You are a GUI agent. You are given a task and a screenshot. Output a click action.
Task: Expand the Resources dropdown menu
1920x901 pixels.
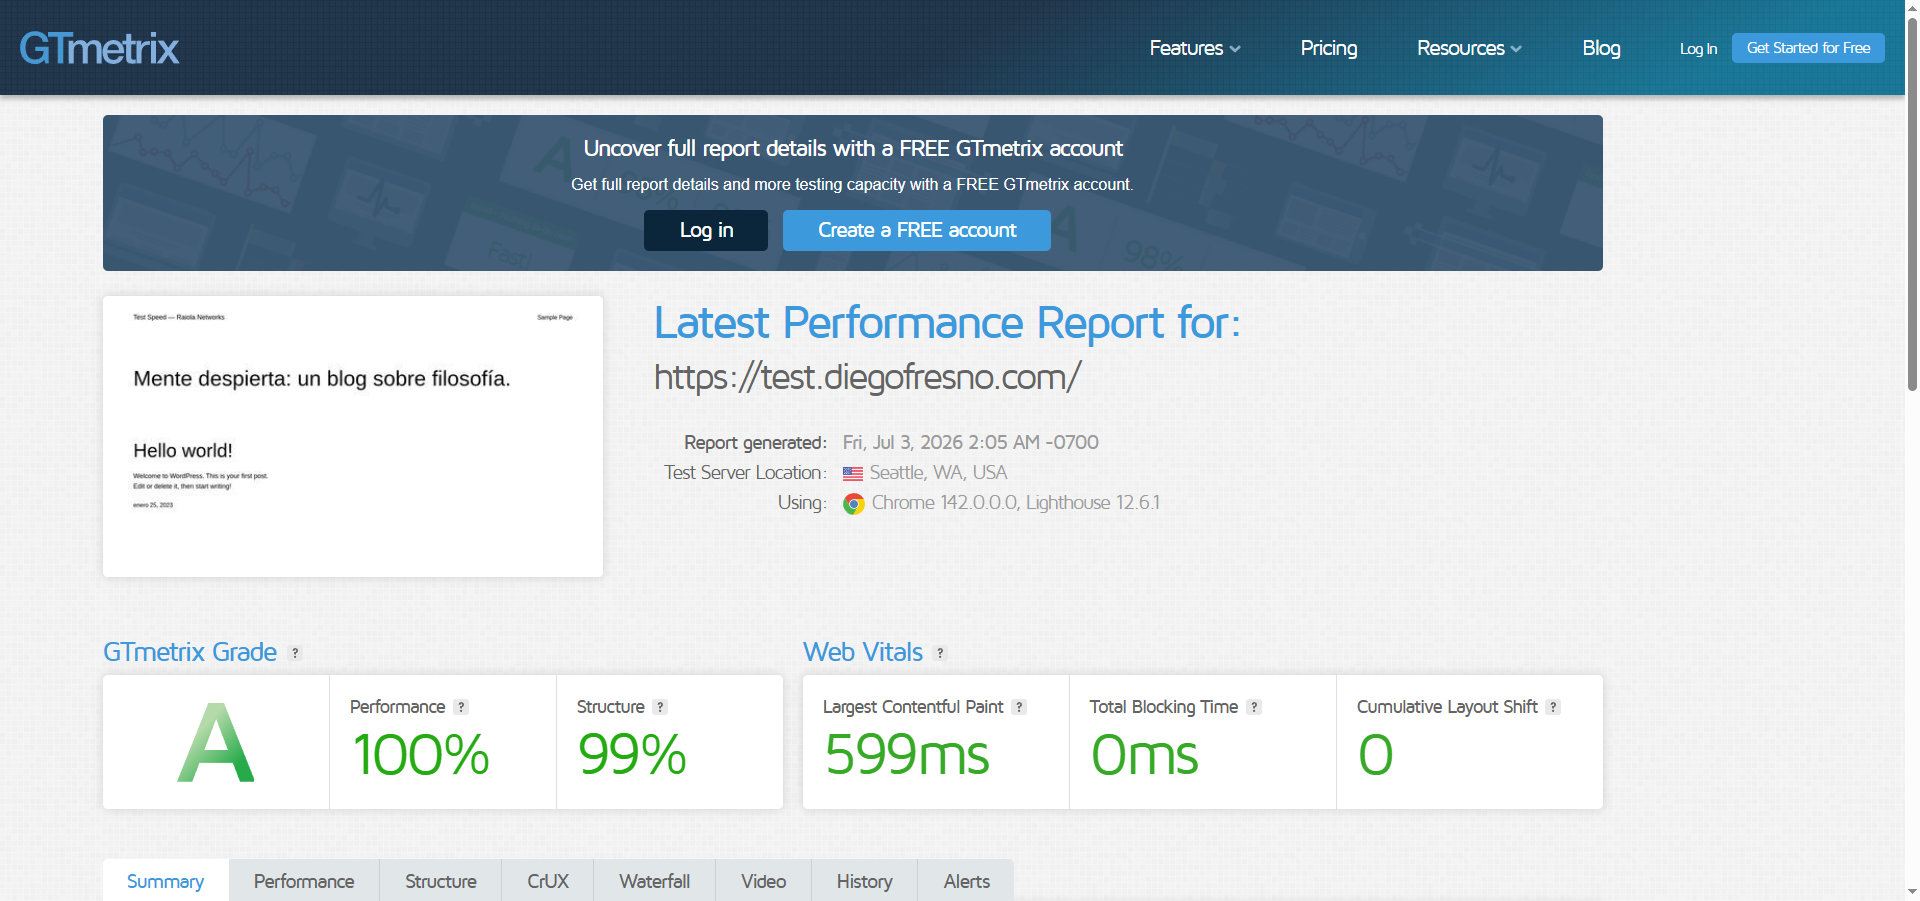[x=1469, y=48]
